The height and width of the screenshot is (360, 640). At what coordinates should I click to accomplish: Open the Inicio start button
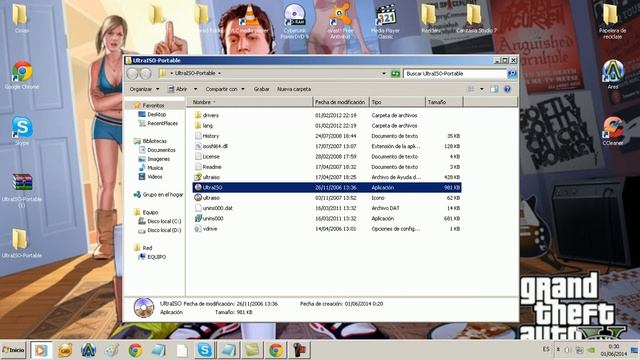coord(13,350)
